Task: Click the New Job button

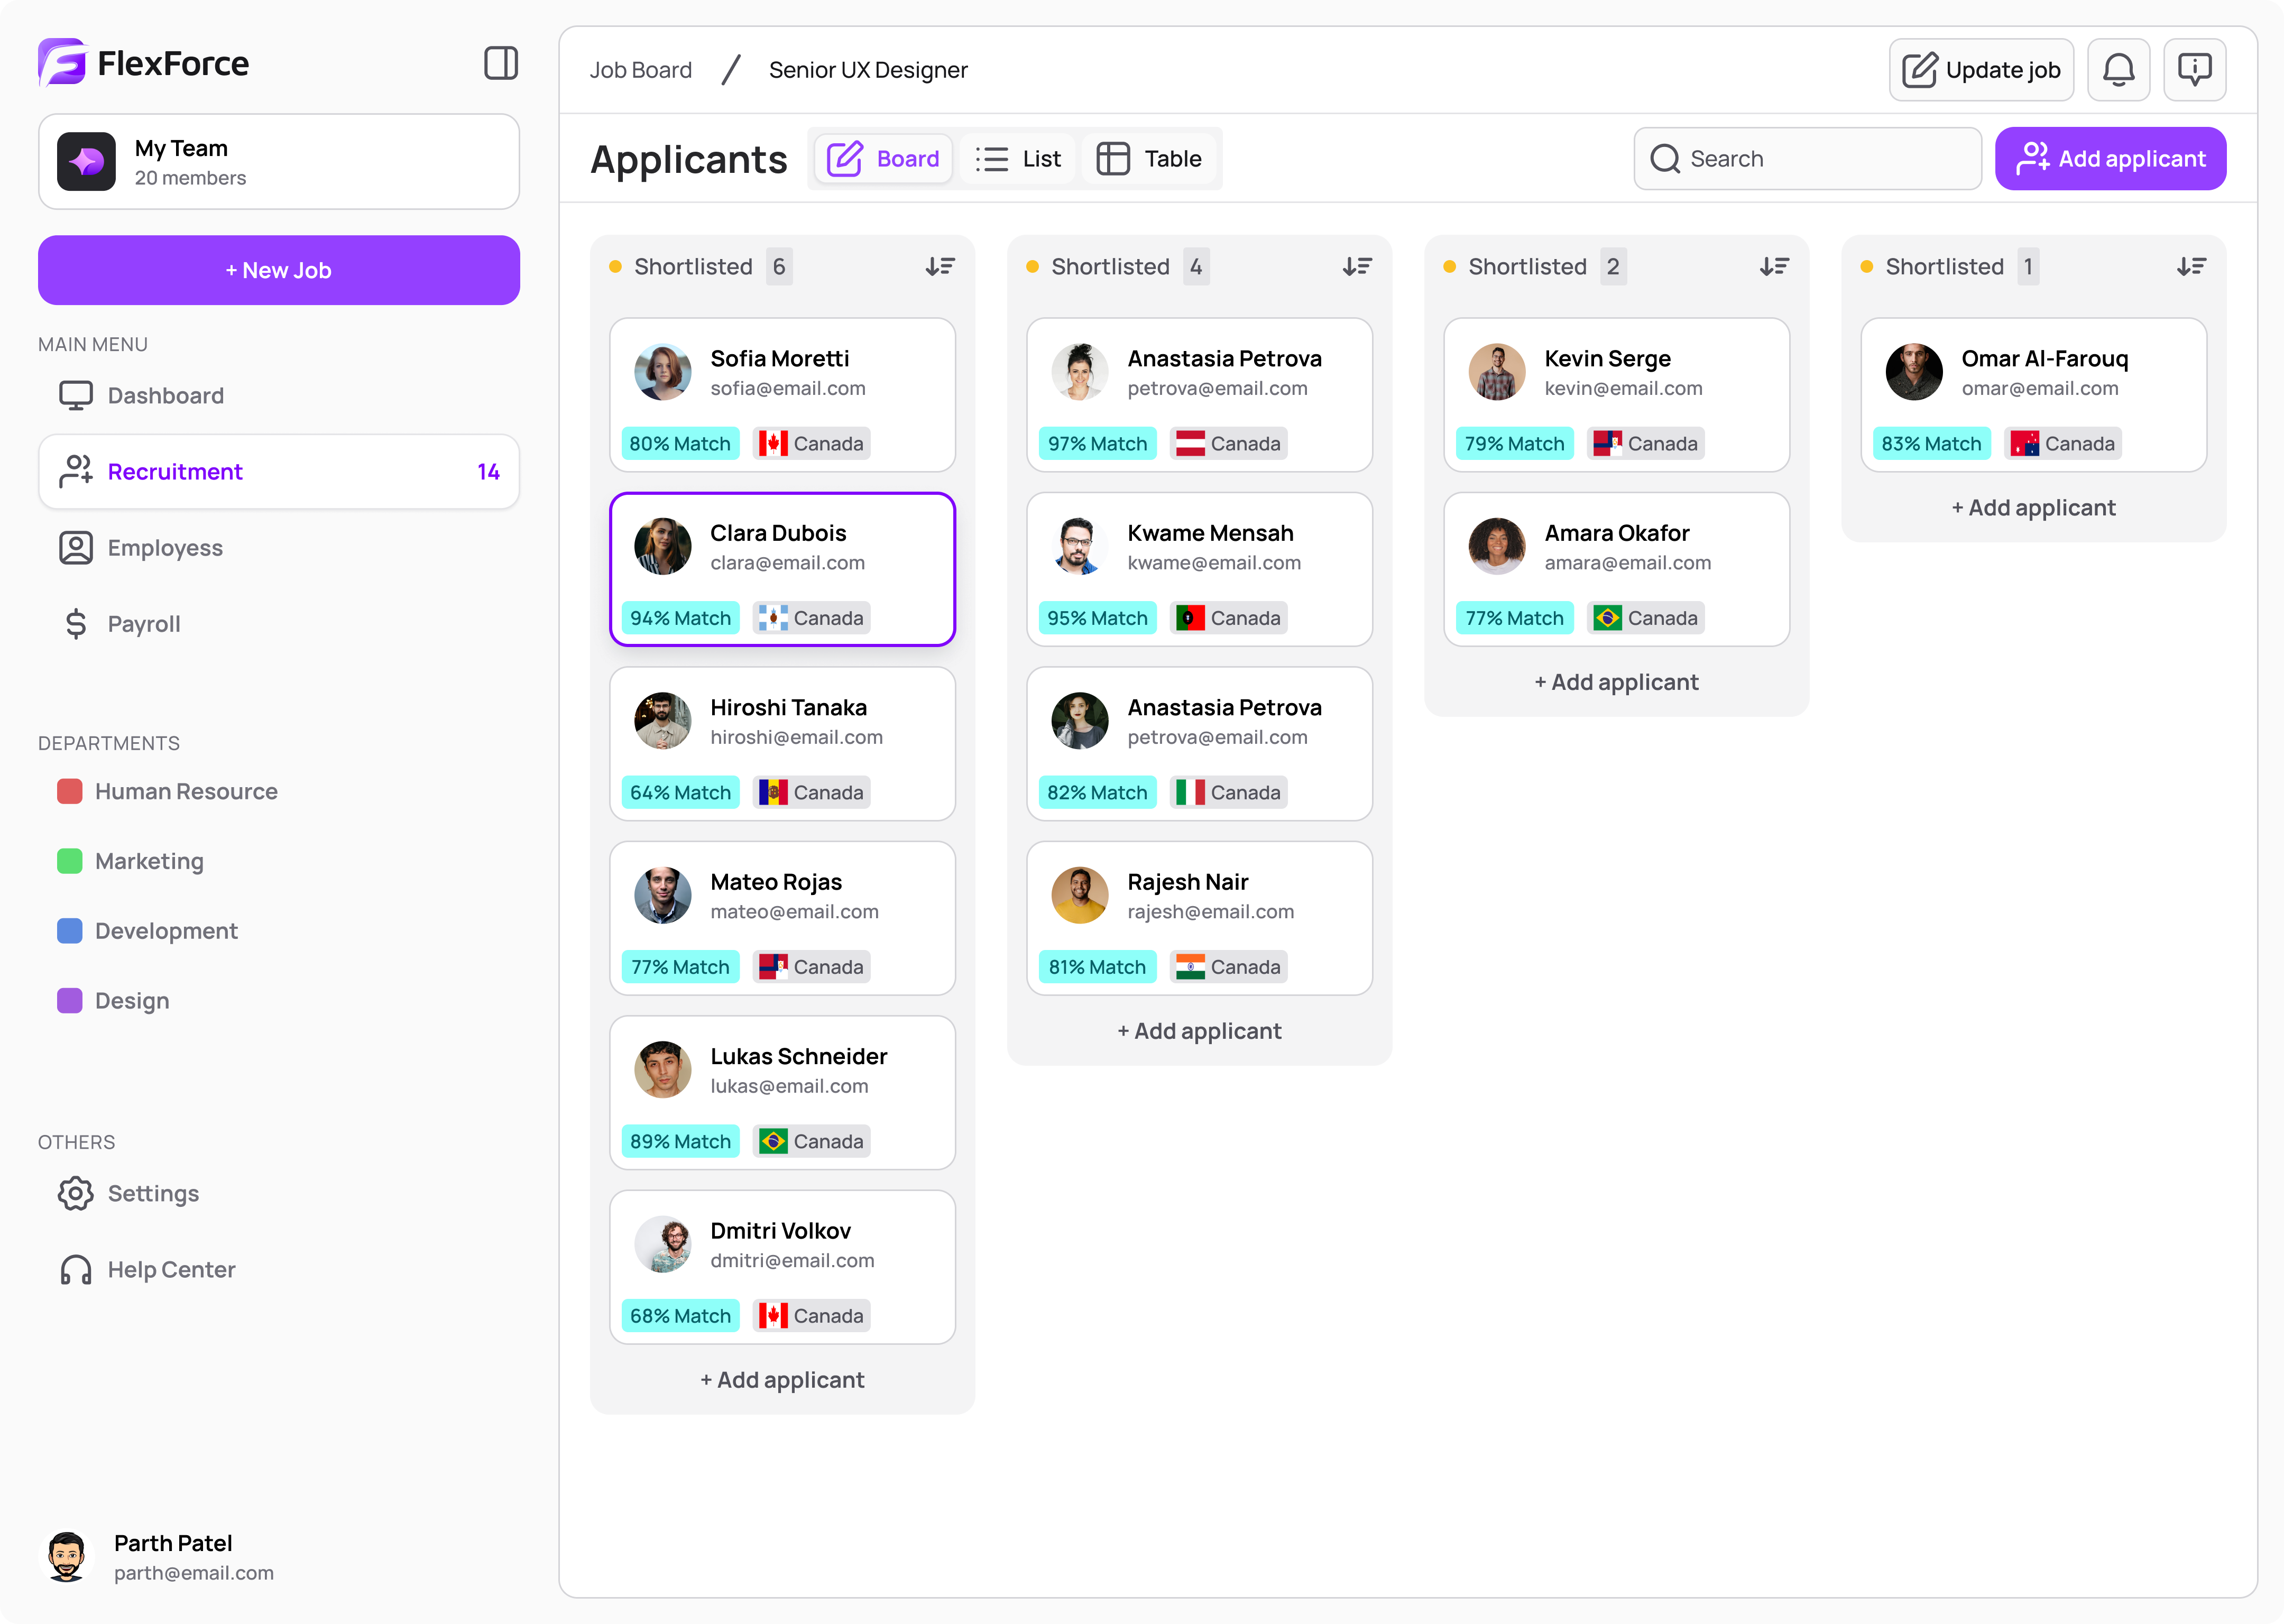Action: coord(279,270)
